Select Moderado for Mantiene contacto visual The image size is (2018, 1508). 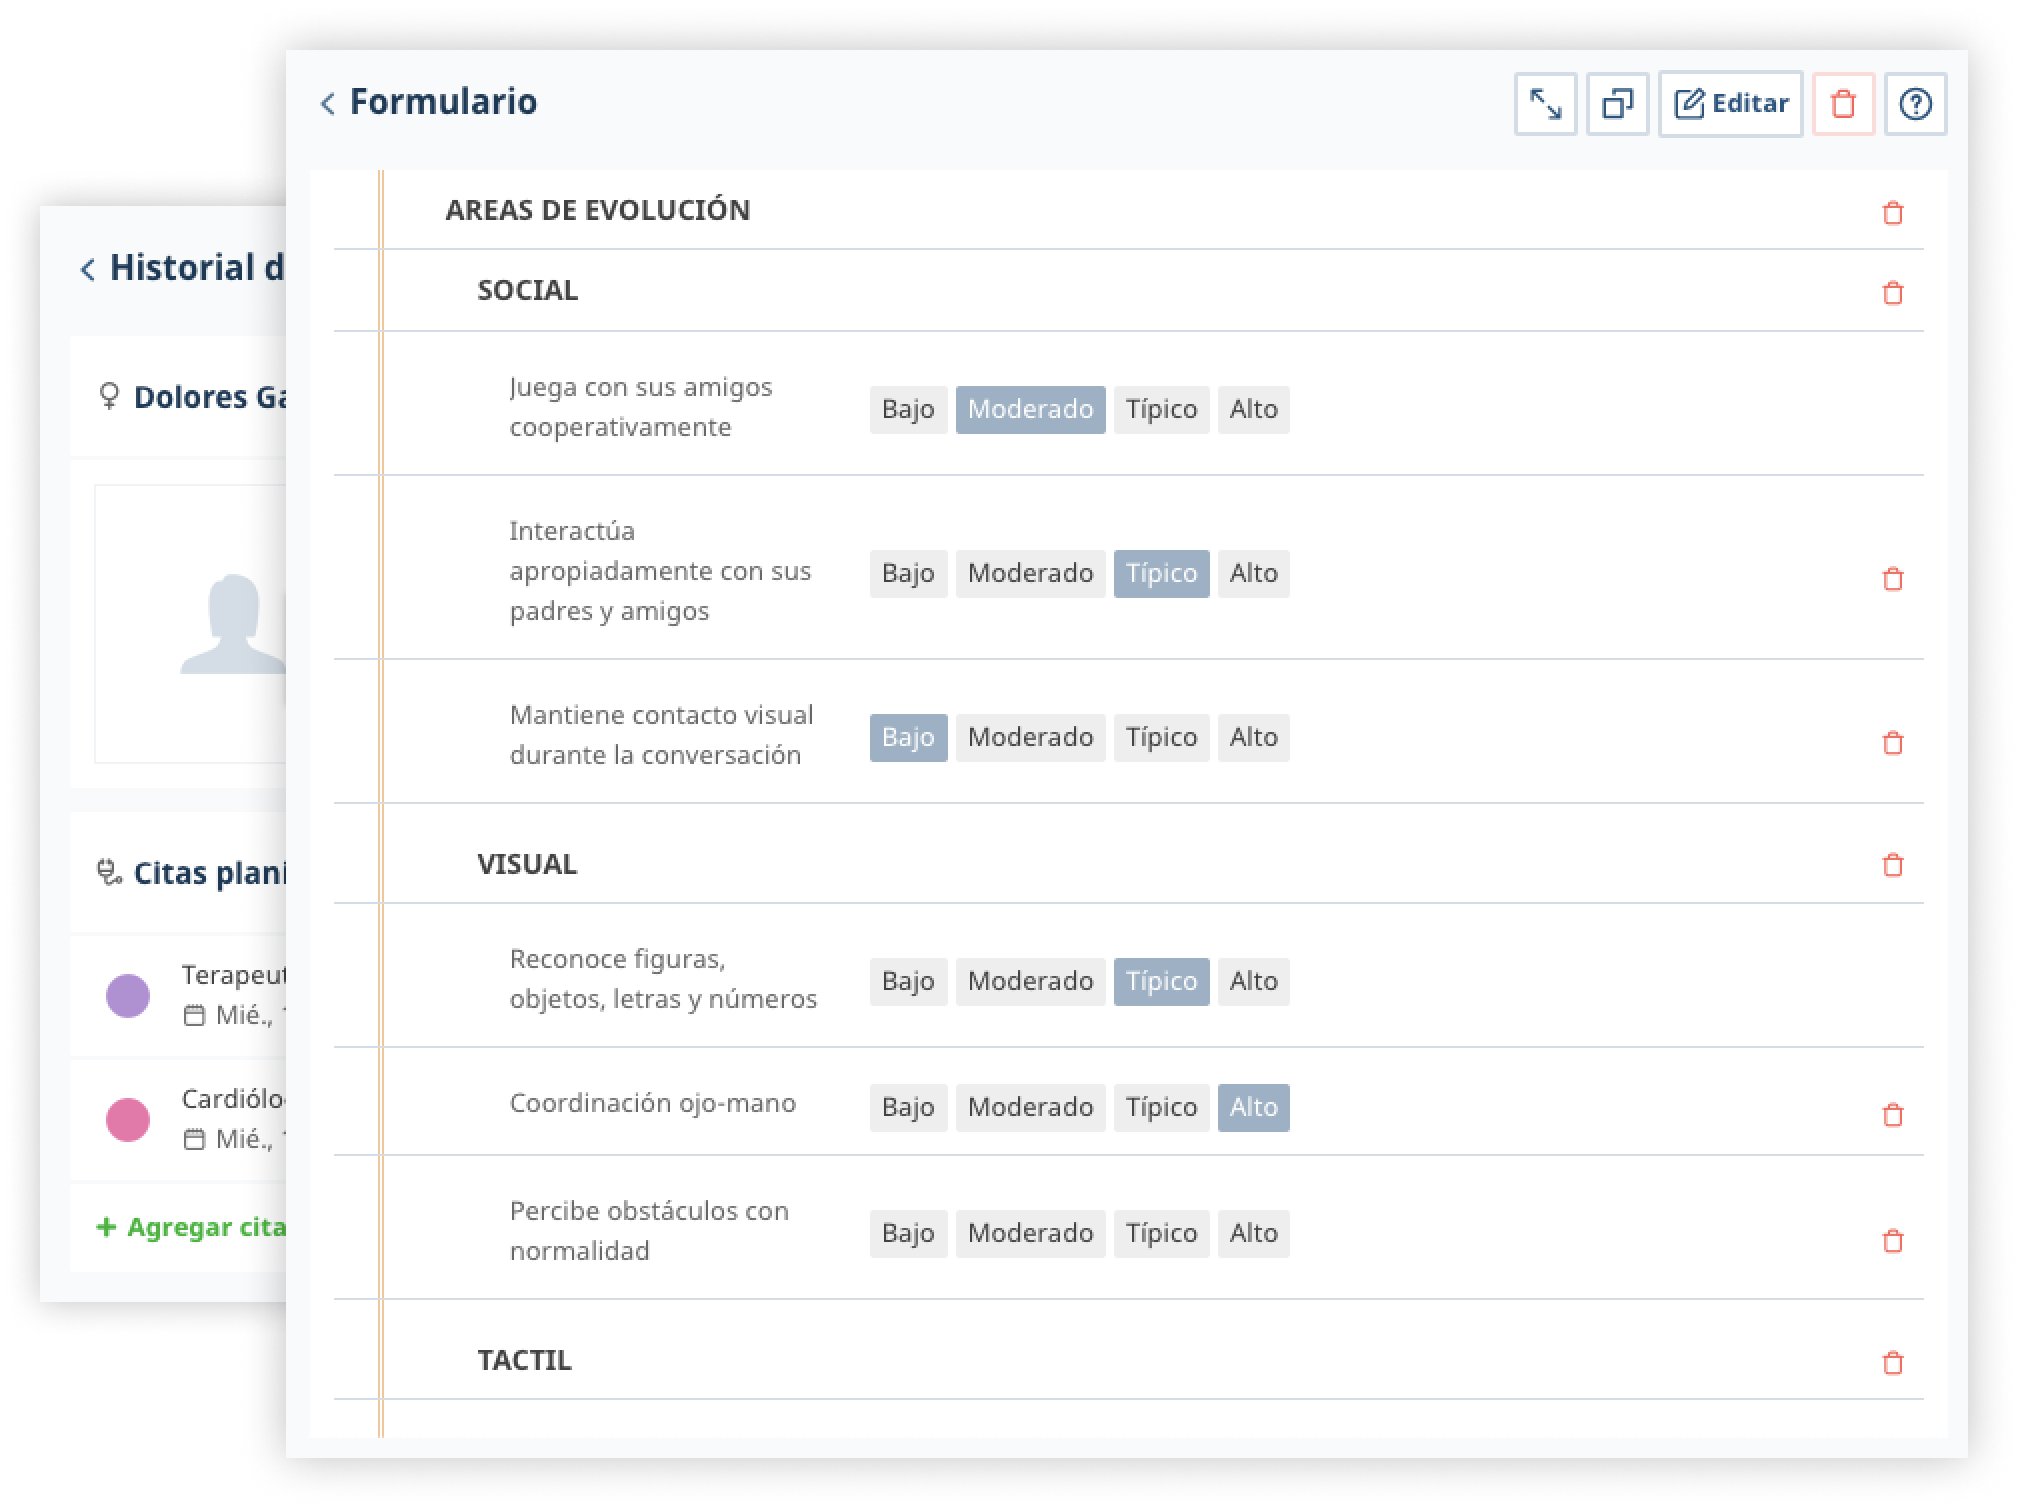point(1030,737)
